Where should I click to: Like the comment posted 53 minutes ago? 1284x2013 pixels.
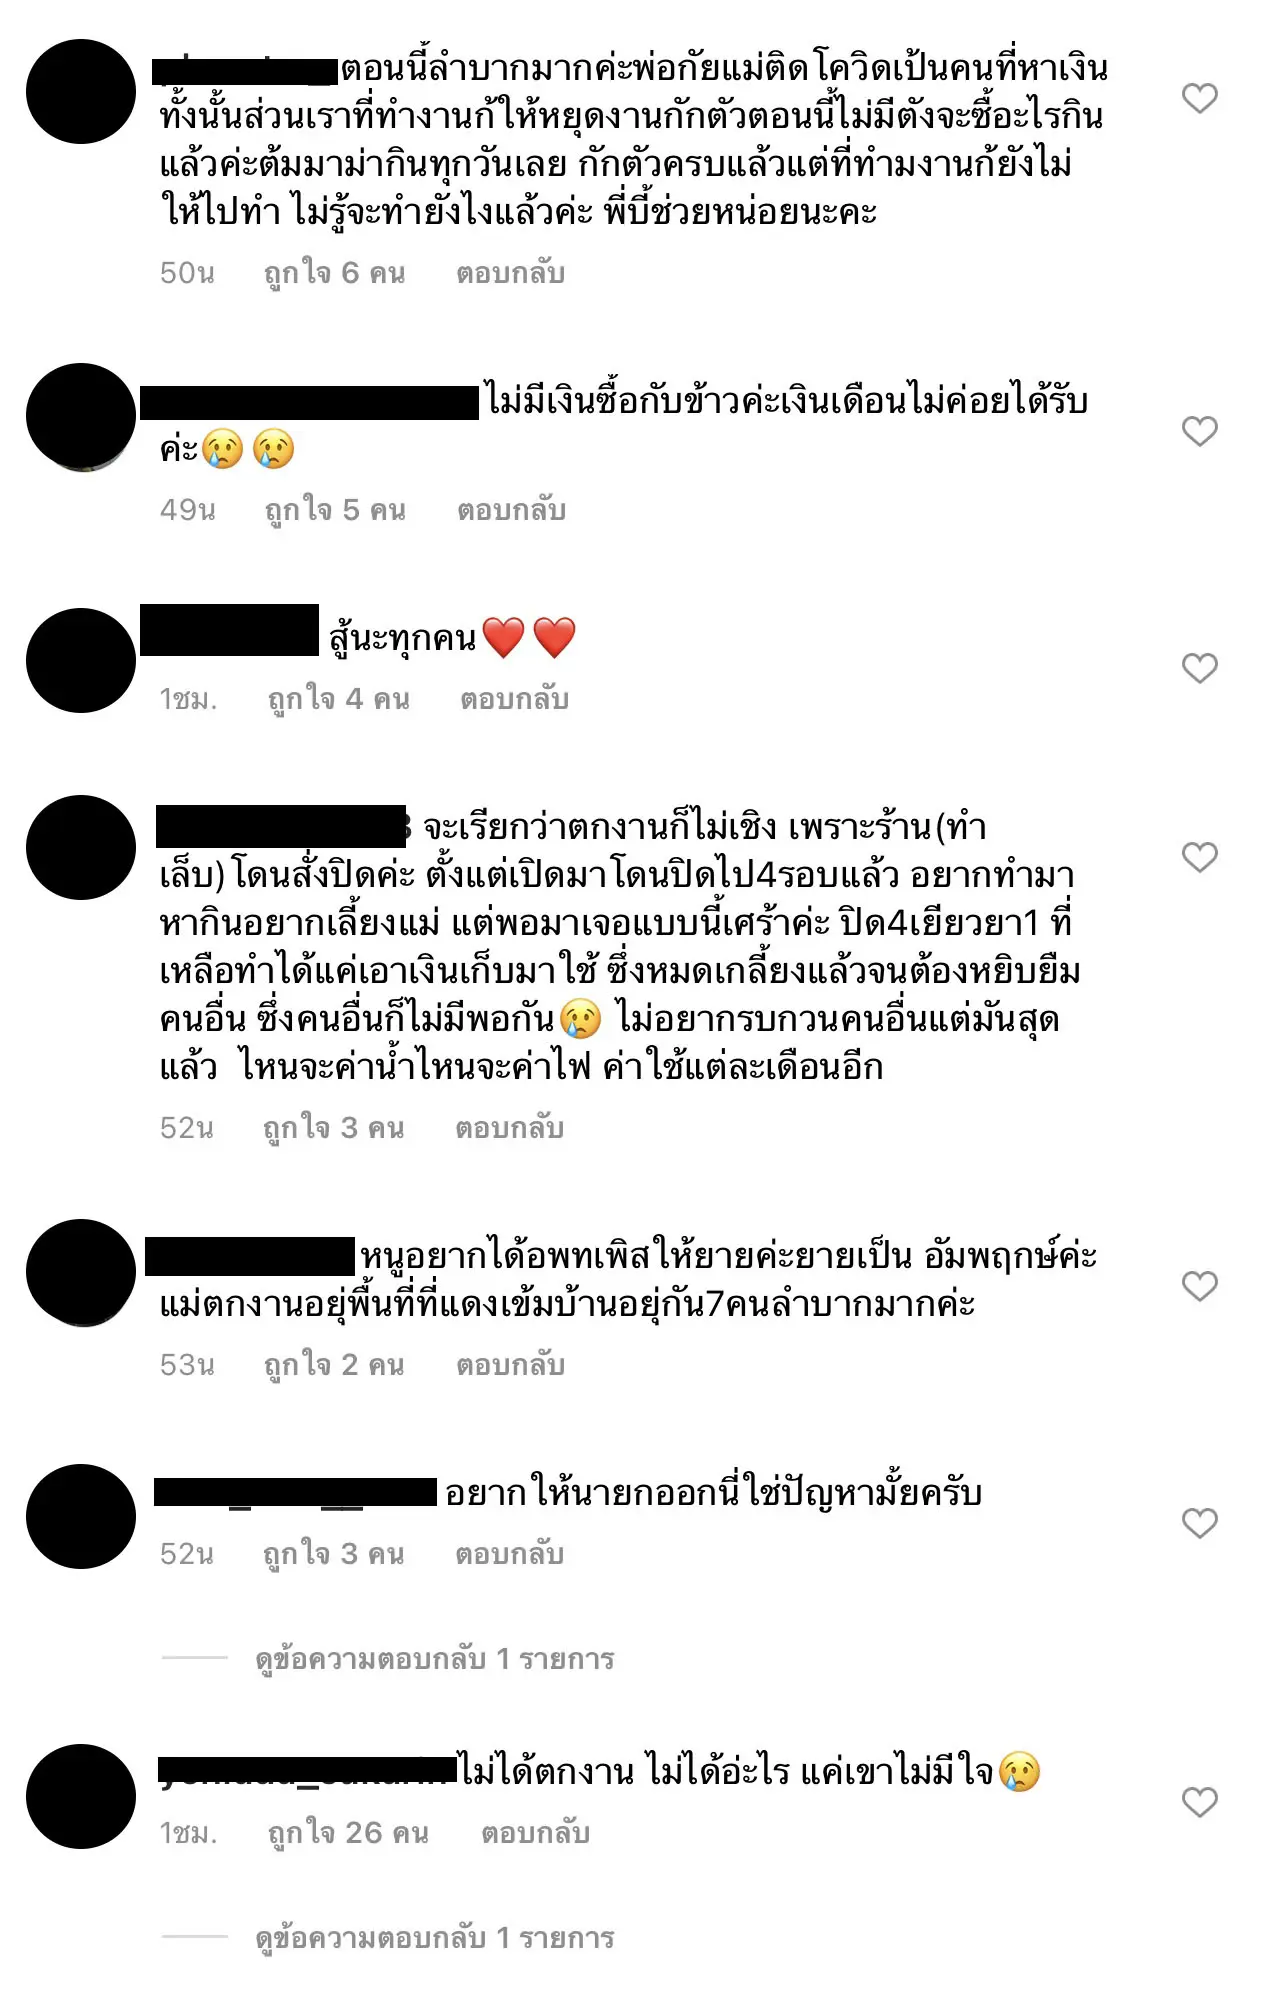pyautogui.click(x=1199, y=1286)
